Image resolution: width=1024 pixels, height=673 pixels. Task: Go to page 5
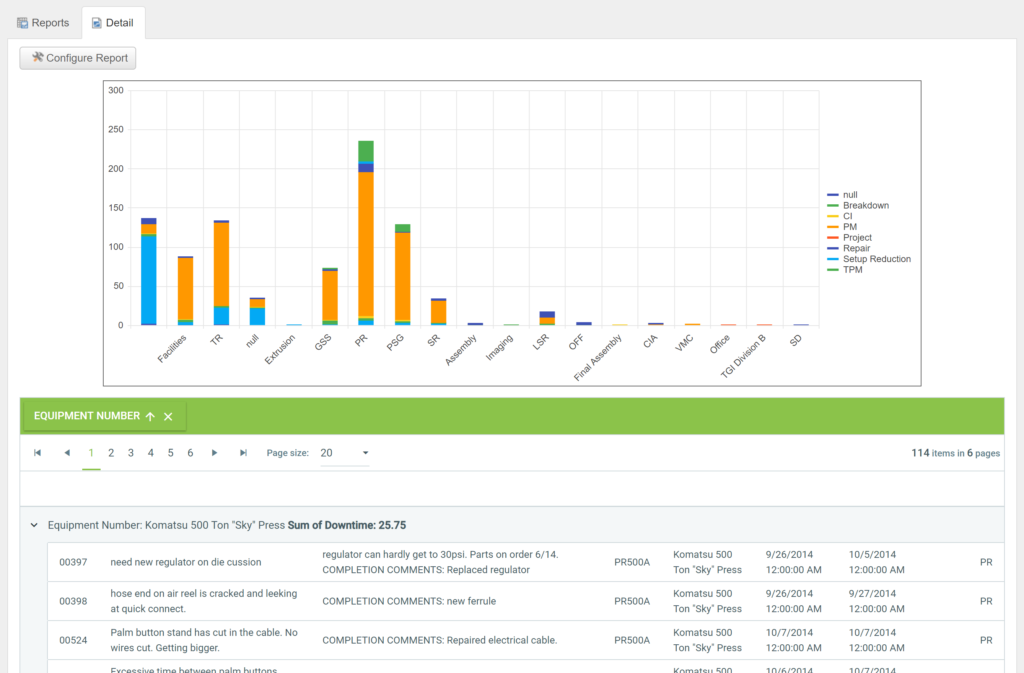(170, 453)
